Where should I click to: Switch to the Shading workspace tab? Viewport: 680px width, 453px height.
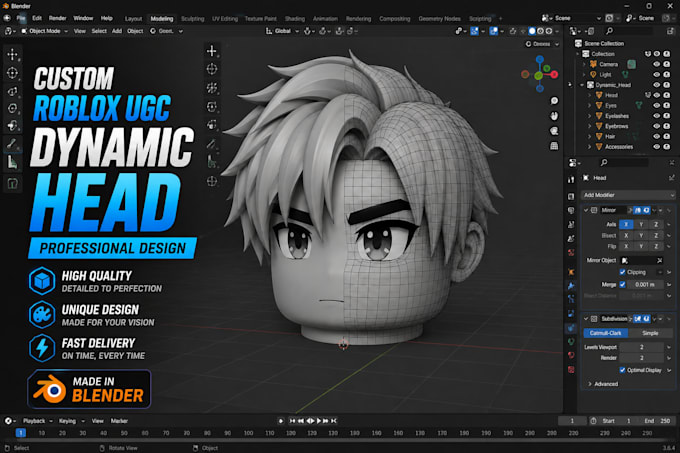295,19
